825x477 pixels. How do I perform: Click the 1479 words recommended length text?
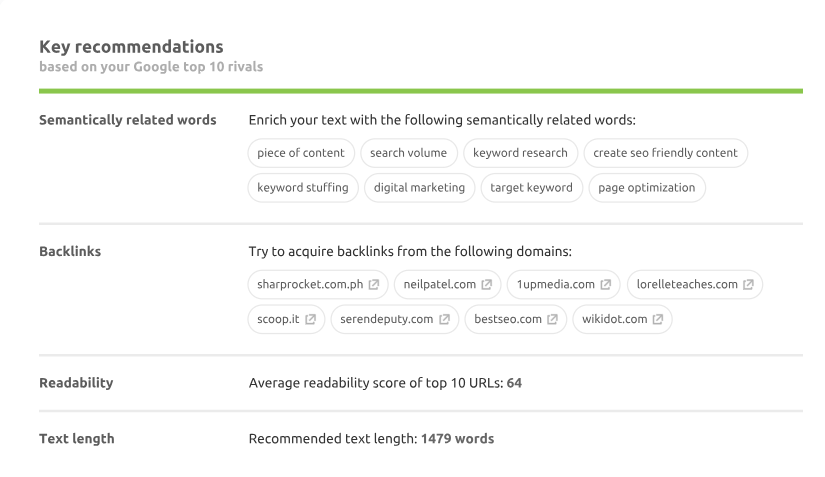click(x=457, y=439)
